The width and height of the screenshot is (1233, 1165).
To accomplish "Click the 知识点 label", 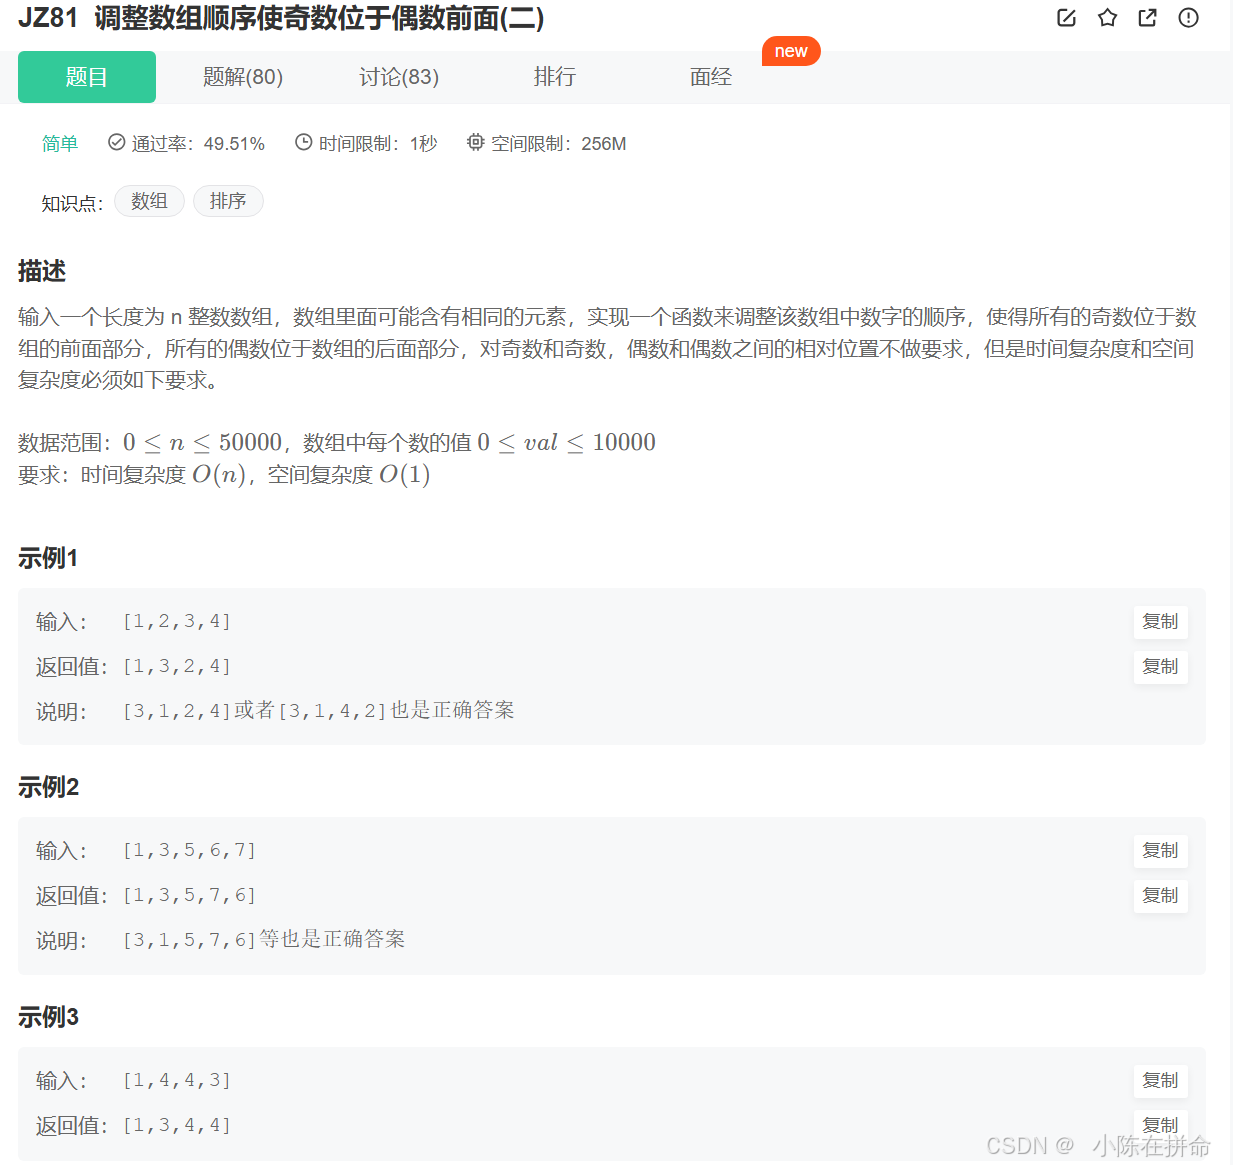I will [72, 203].
